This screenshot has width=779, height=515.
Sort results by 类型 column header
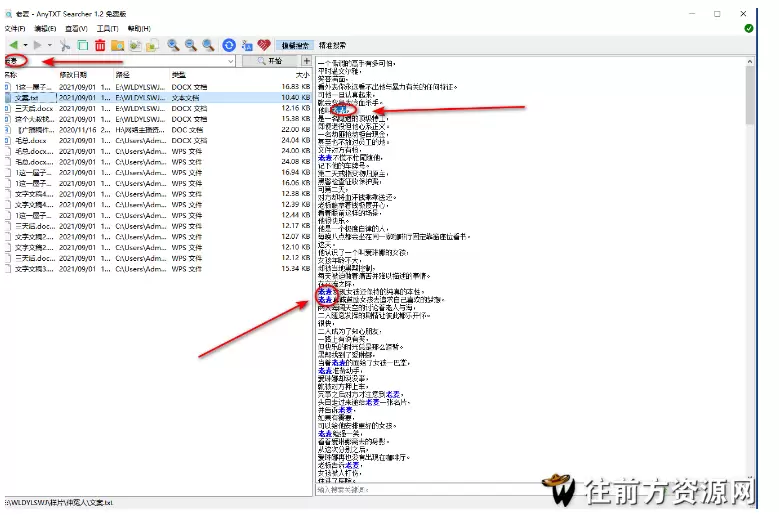[179, 74]
